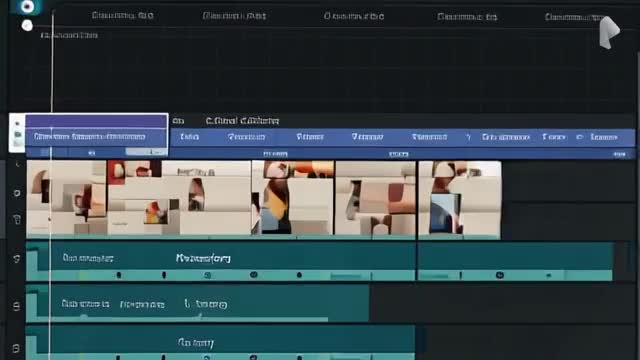Click the label text inside the selected purple clip

[x=90, y=137]
